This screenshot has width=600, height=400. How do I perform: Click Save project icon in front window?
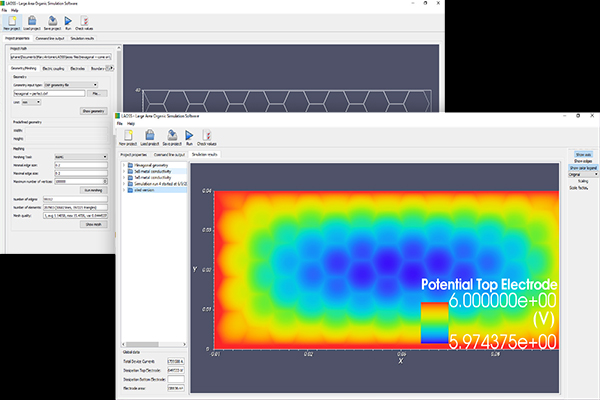(x=172, y=135)
